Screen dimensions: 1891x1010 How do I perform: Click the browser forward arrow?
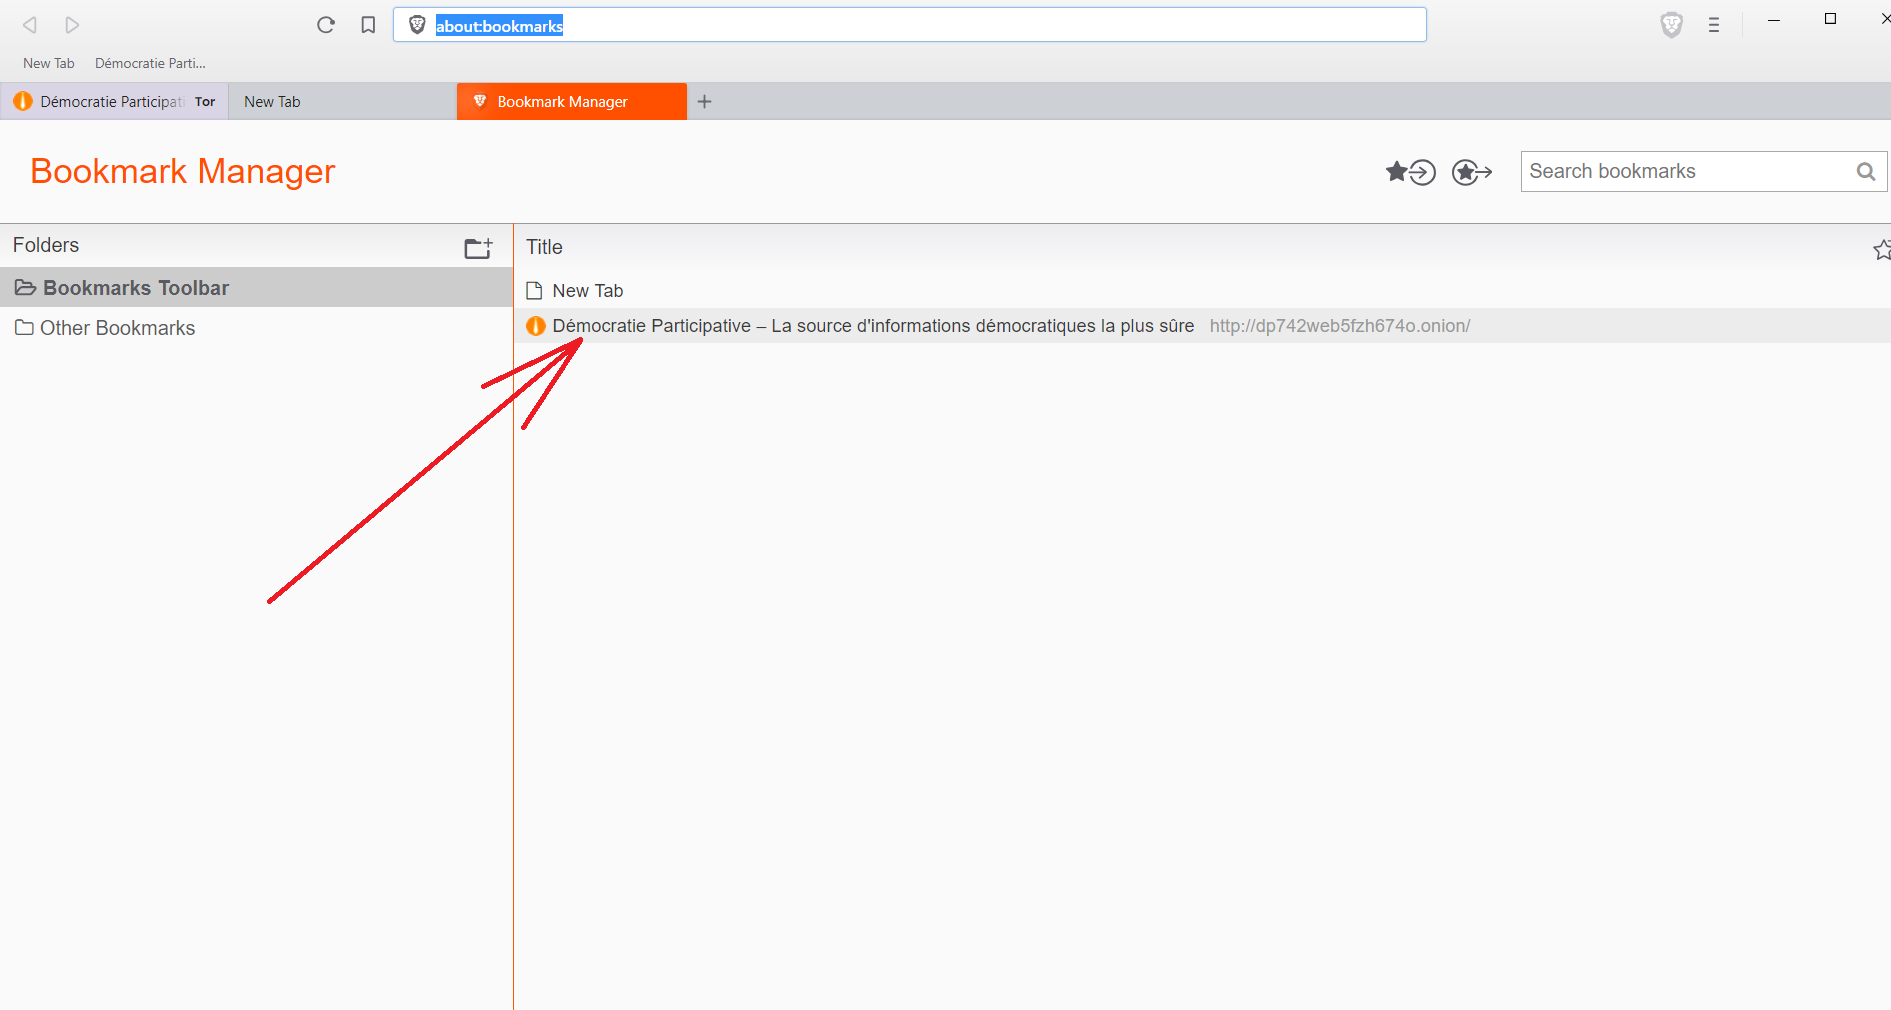72,25
